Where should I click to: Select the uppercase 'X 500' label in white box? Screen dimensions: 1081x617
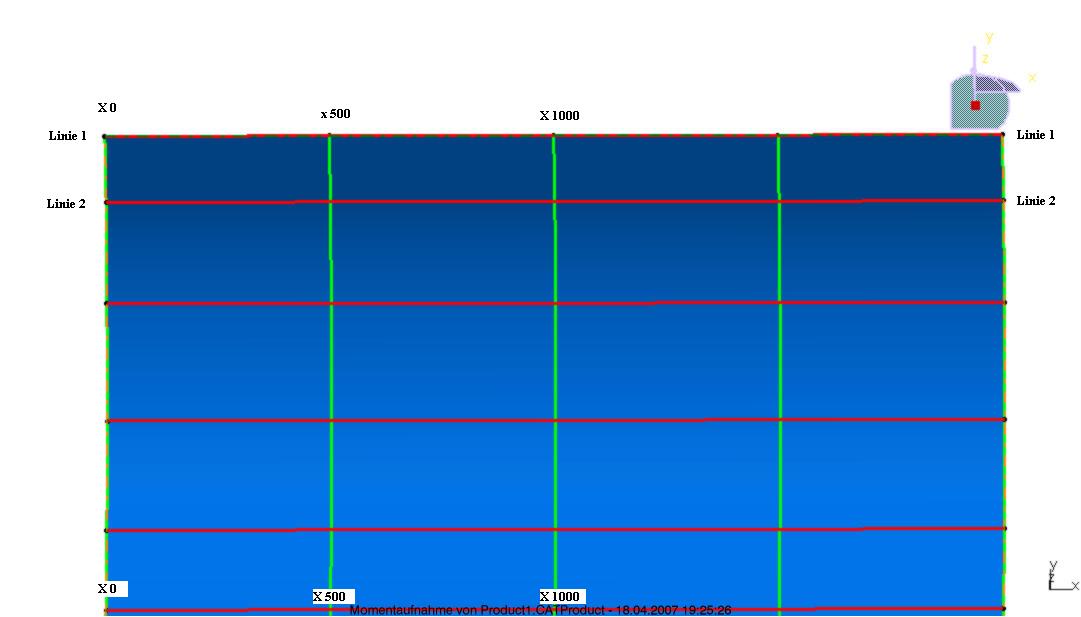click(334, 596)
